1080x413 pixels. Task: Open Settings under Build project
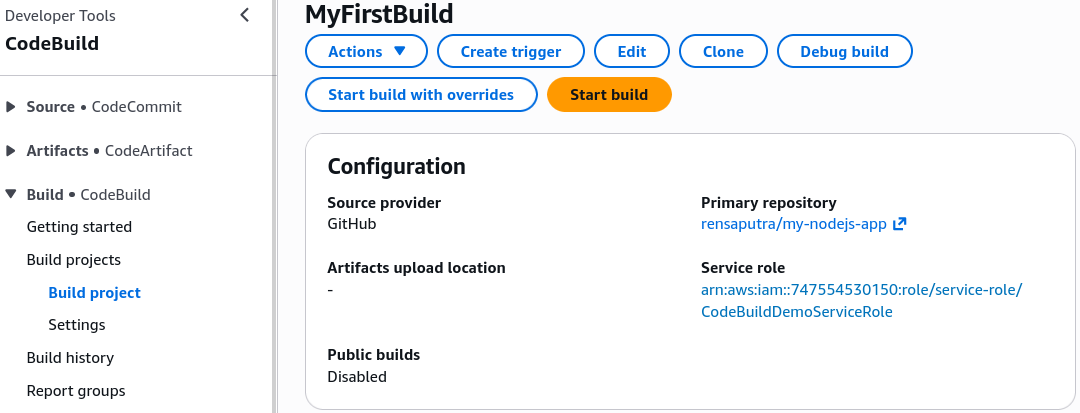76,324
